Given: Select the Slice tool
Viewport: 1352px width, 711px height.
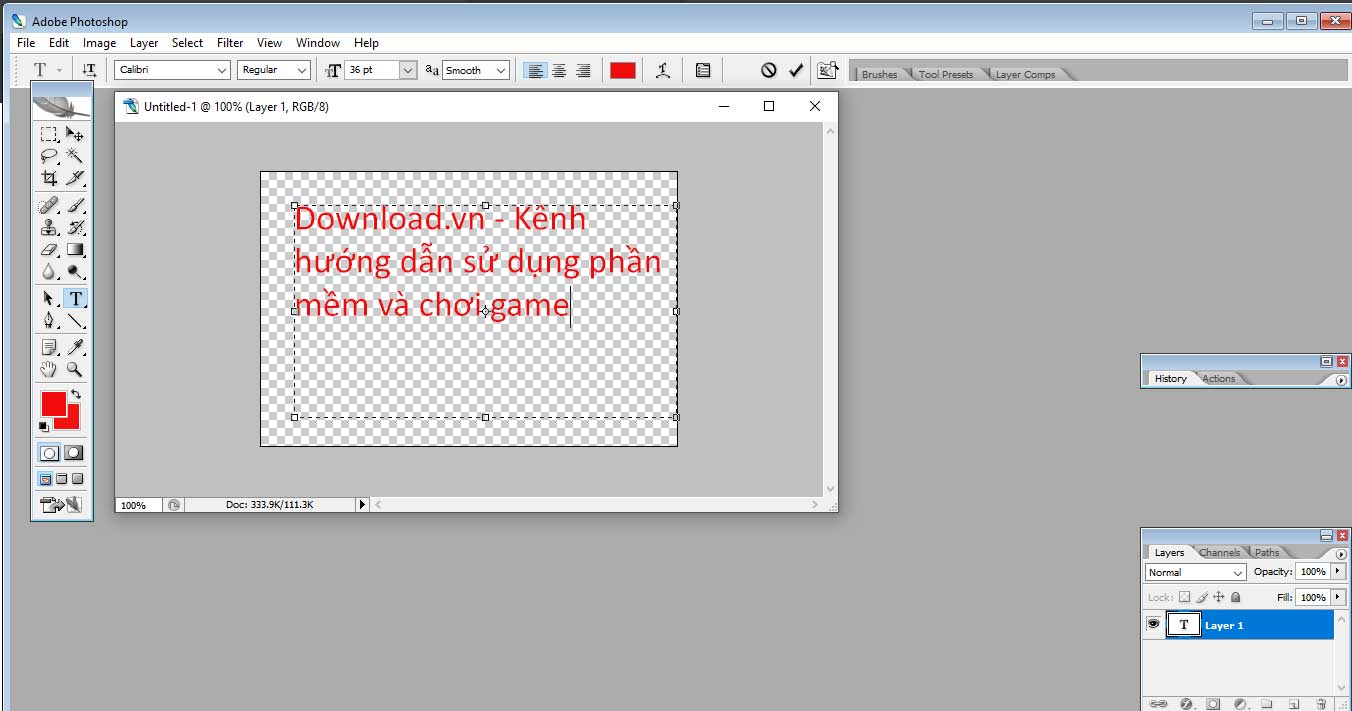Looking at the screenshot, I should (x=75, y=178).
